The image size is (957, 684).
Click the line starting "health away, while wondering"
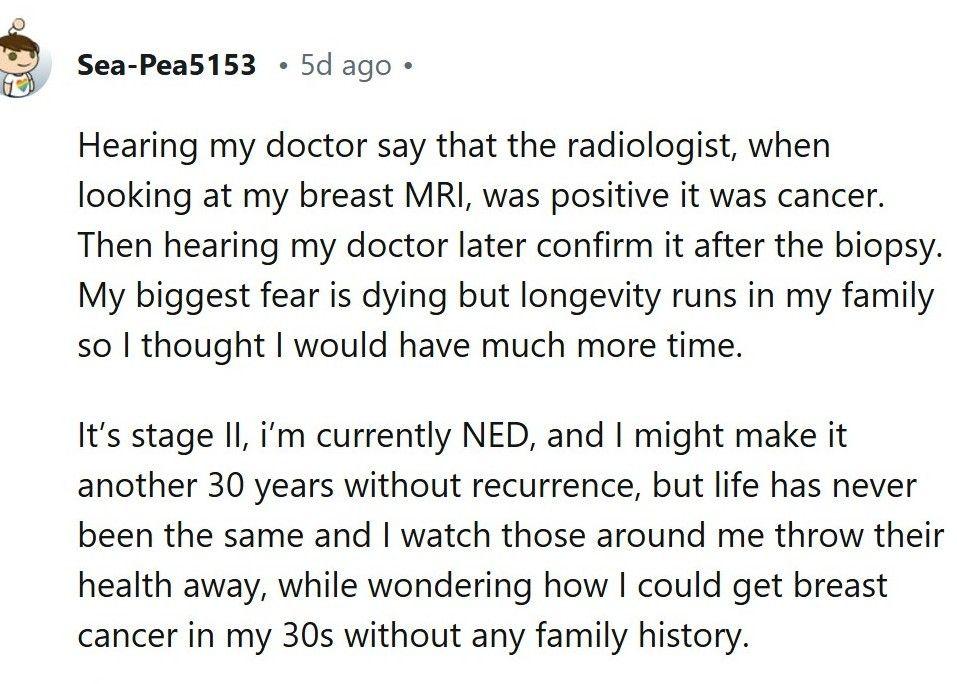pyautogui.click(x=482, y=585)
